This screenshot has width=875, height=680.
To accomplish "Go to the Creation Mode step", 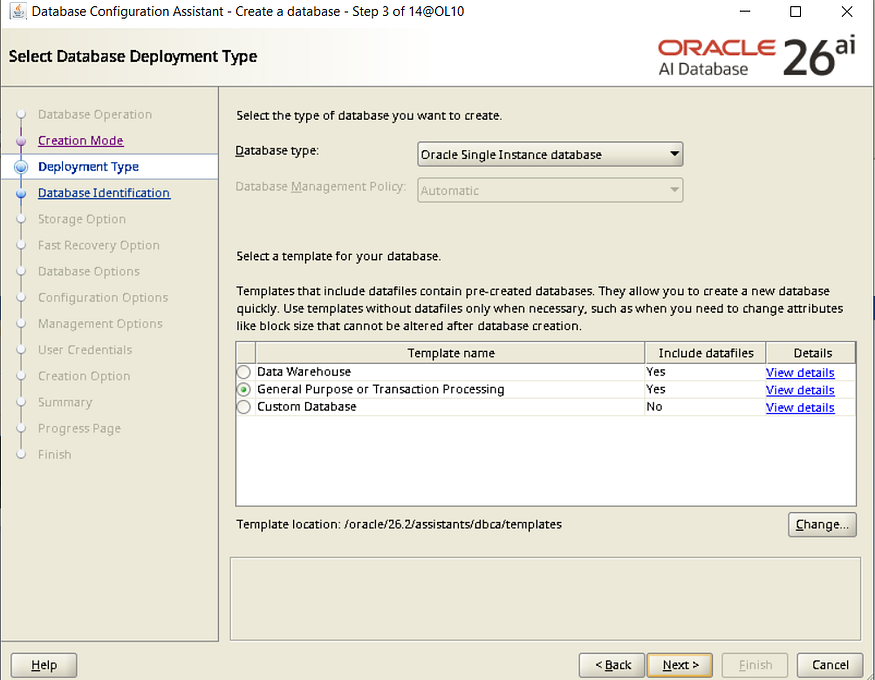I will click(80, 141).
